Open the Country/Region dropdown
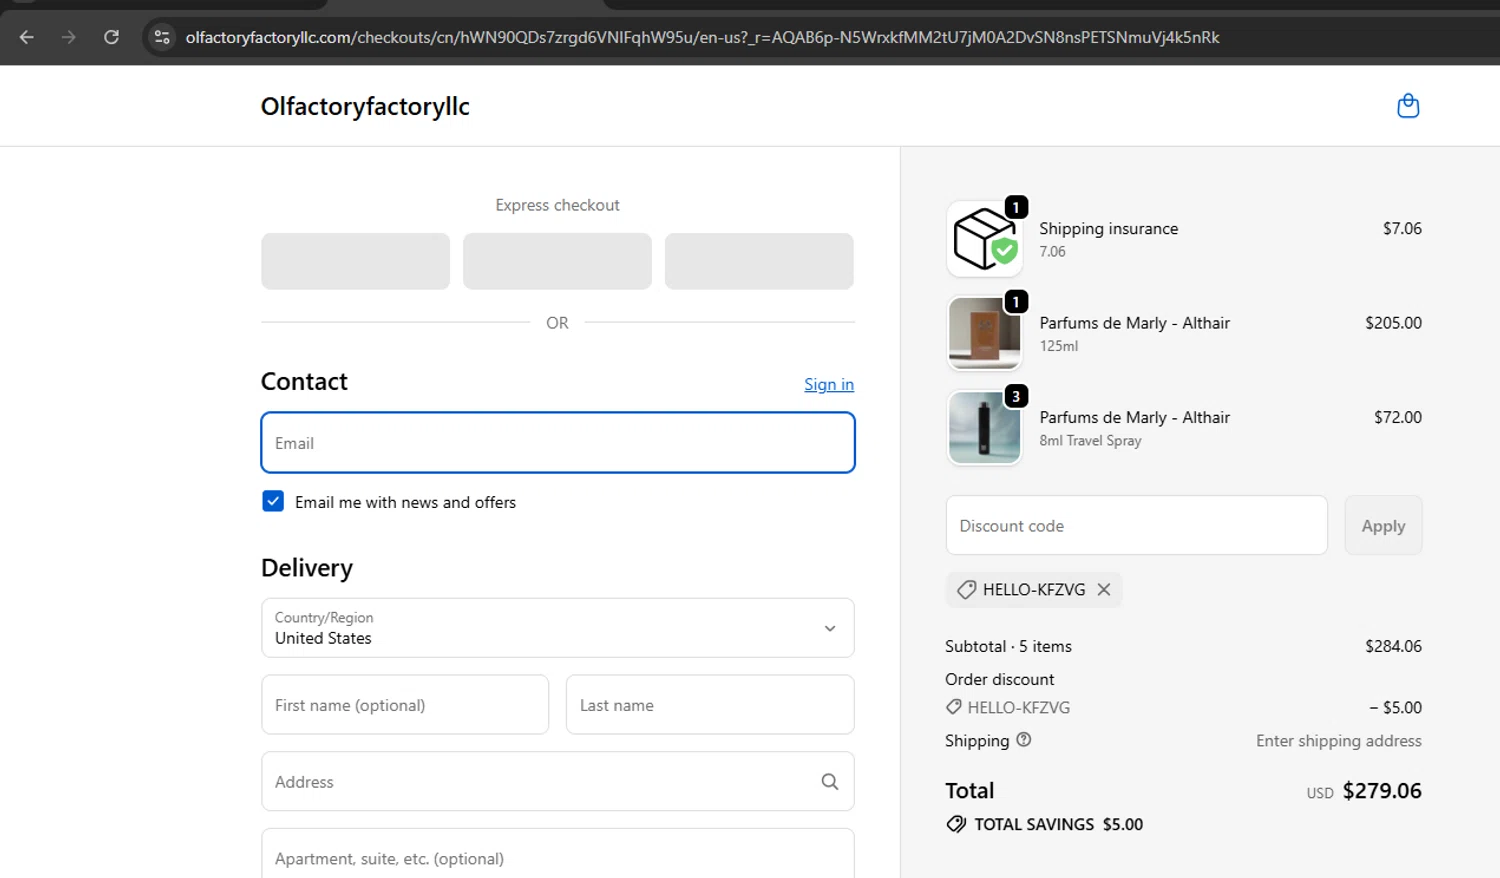This screenshot has height=878, width=1500. 558,628
